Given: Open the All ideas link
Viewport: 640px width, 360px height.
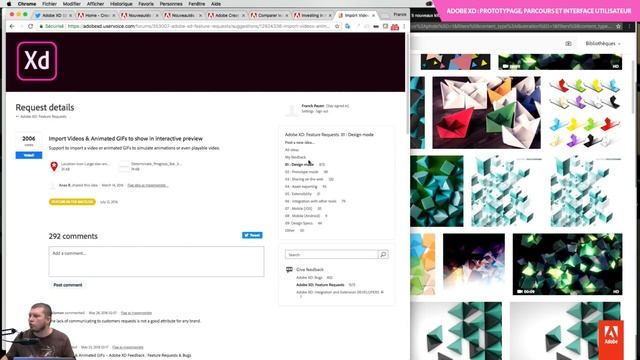Looking at the screenshot, I should (292, 150).
